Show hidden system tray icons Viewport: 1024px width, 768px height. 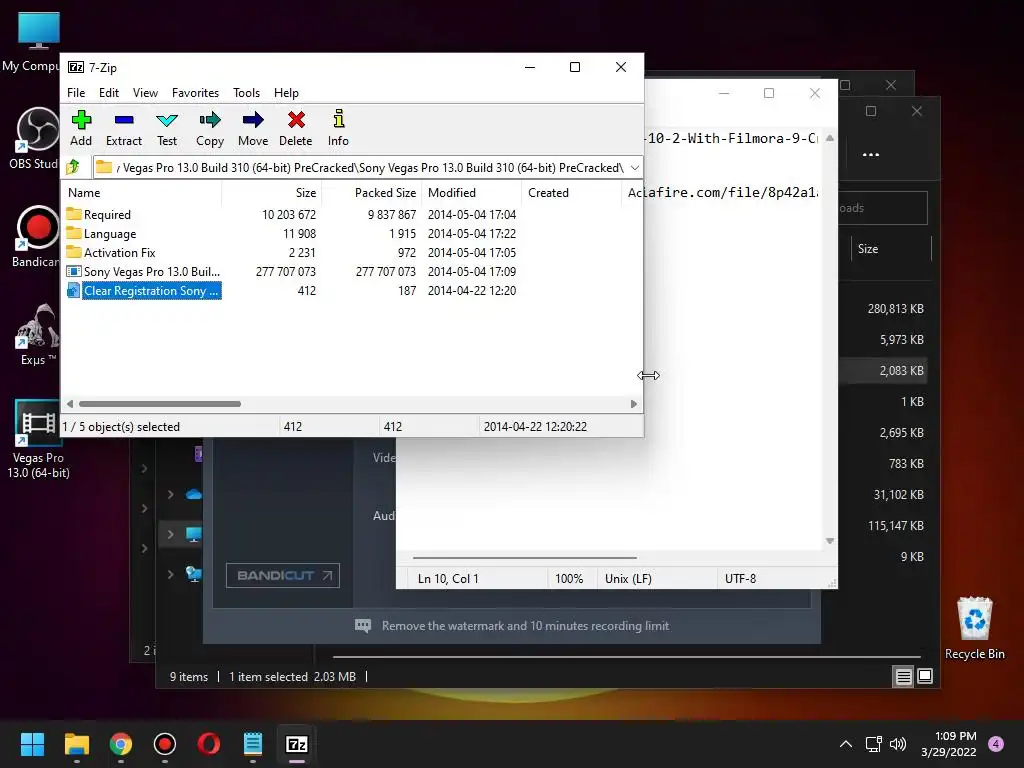tap(846, 744)
